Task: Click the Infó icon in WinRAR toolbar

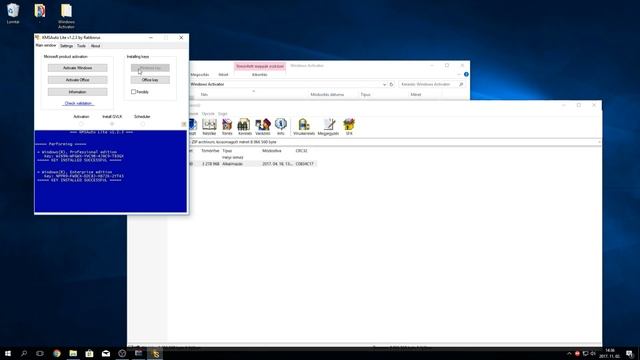Action: pyautogui.click(x=280, y=127)
